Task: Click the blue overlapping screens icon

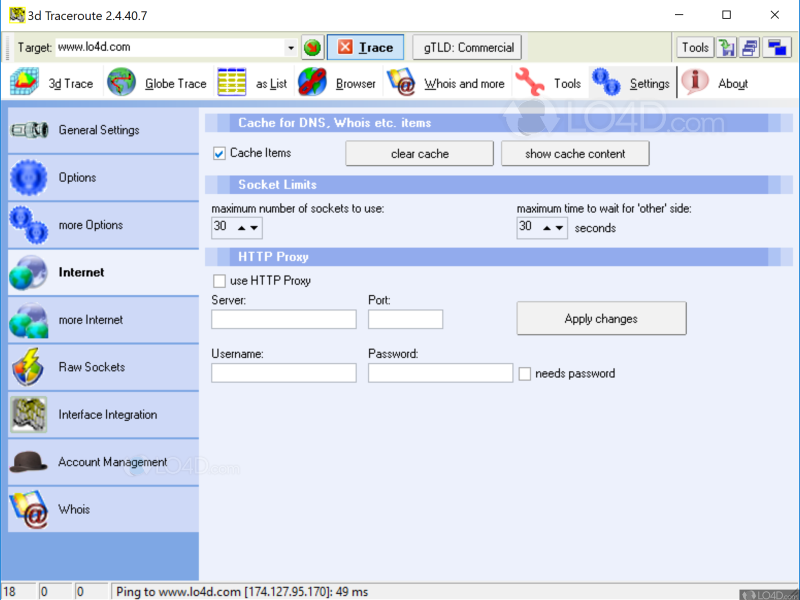Action: (x=777, y=47)
